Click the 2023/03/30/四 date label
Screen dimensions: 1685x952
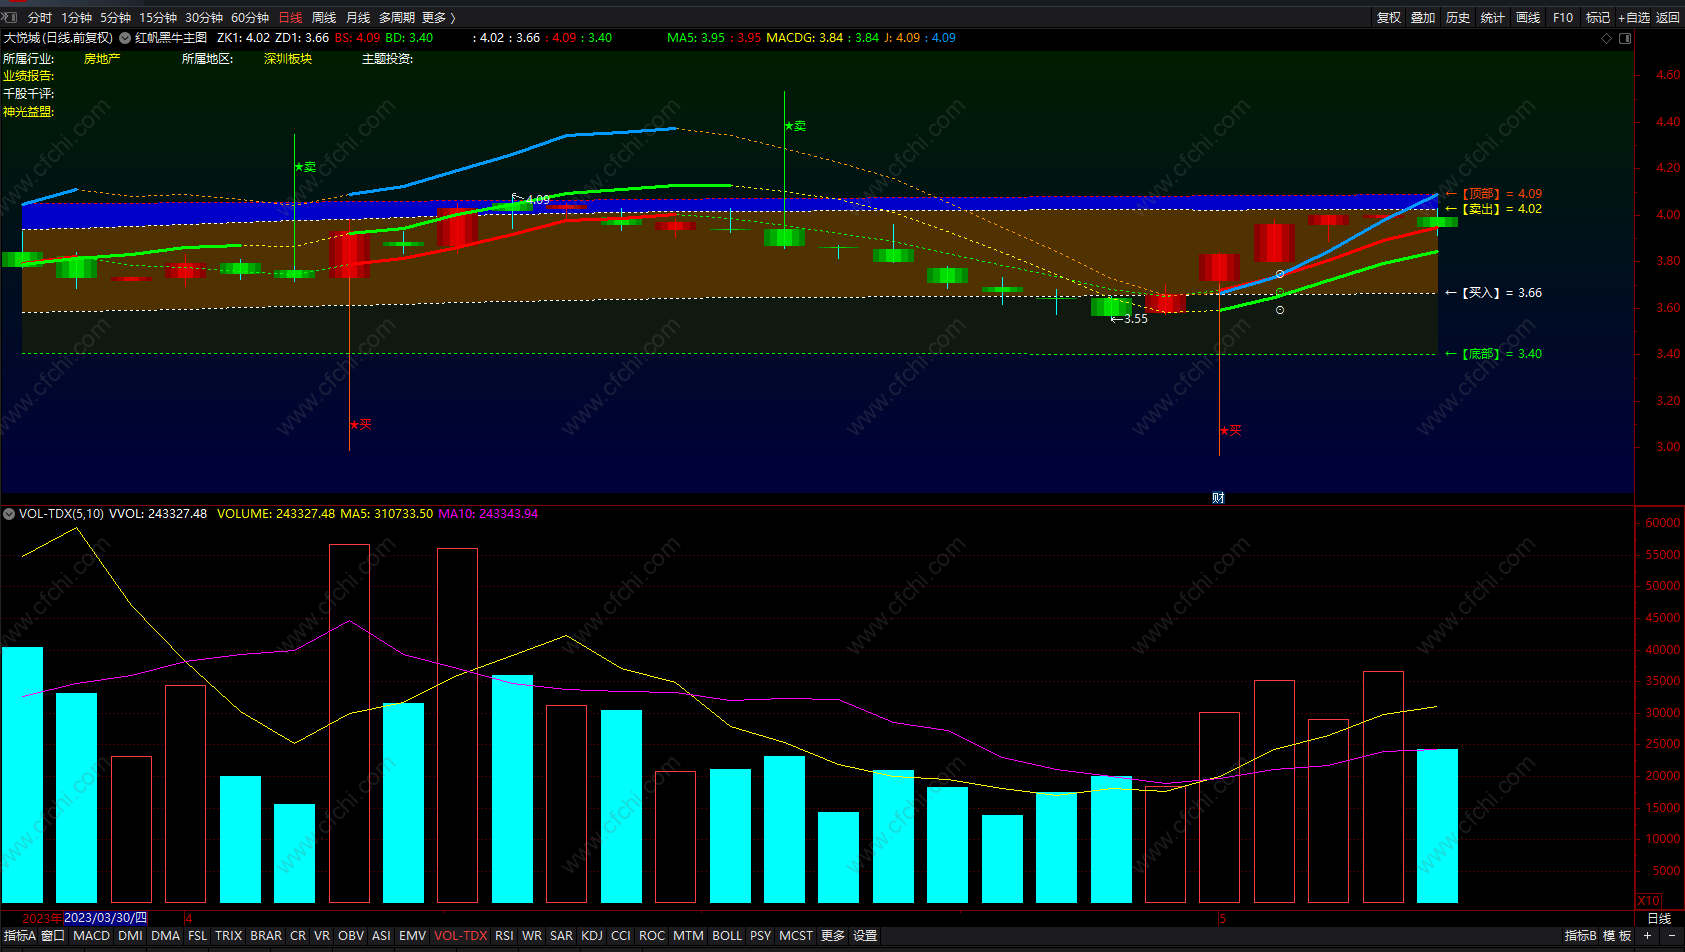point(105,918)
